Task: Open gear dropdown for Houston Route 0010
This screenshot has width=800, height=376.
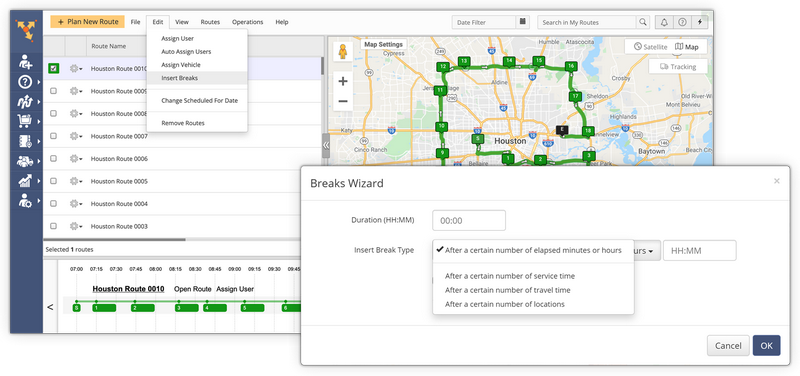Action: [x=76, y=68]
